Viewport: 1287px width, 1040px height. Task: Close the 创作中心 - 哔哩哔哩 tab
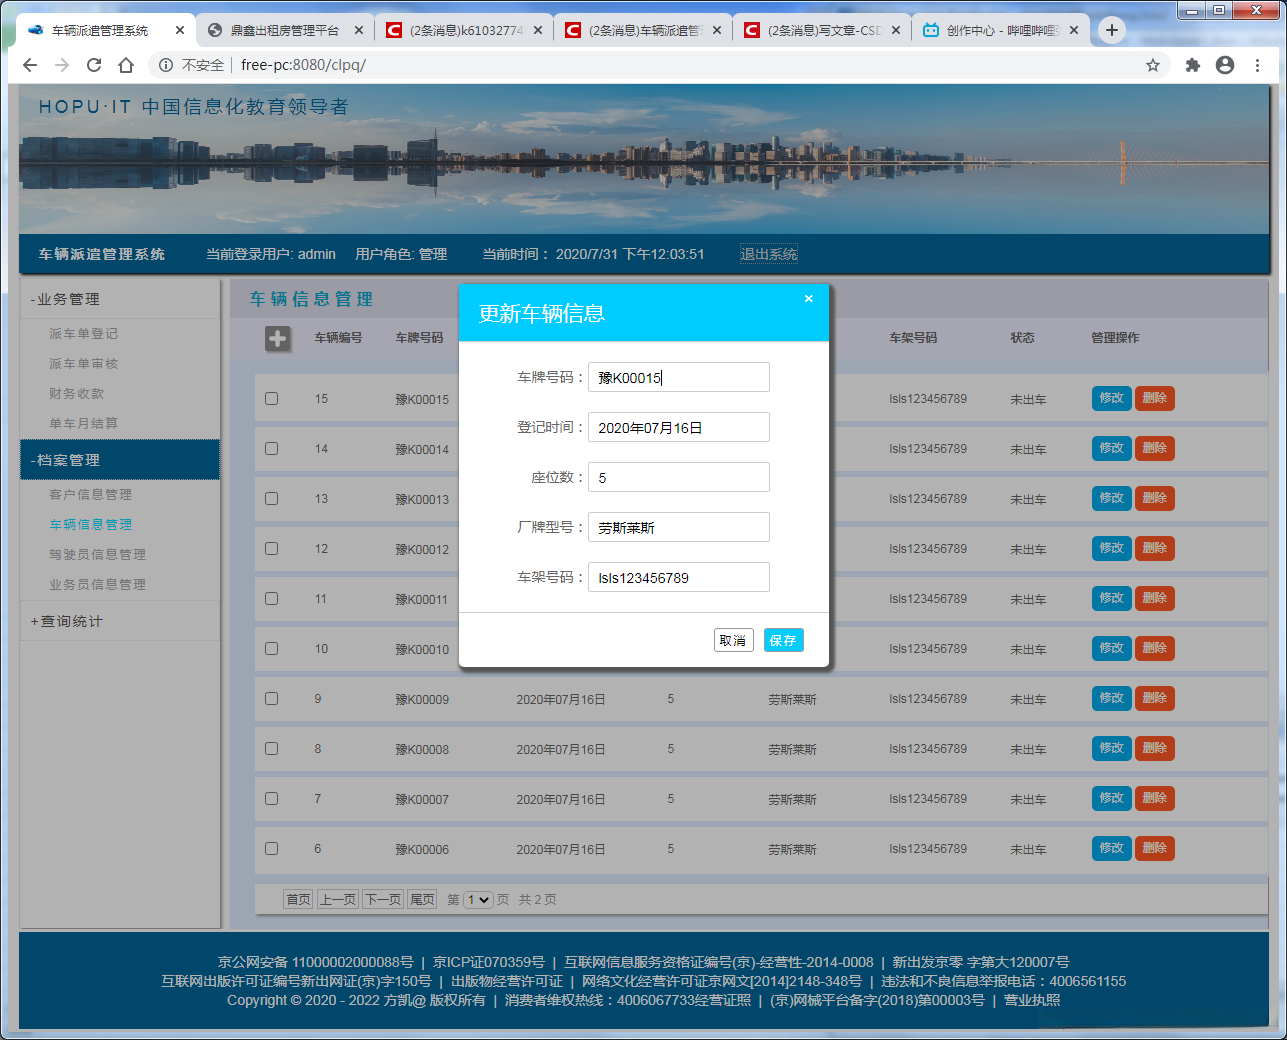(x=1074, y=30)
